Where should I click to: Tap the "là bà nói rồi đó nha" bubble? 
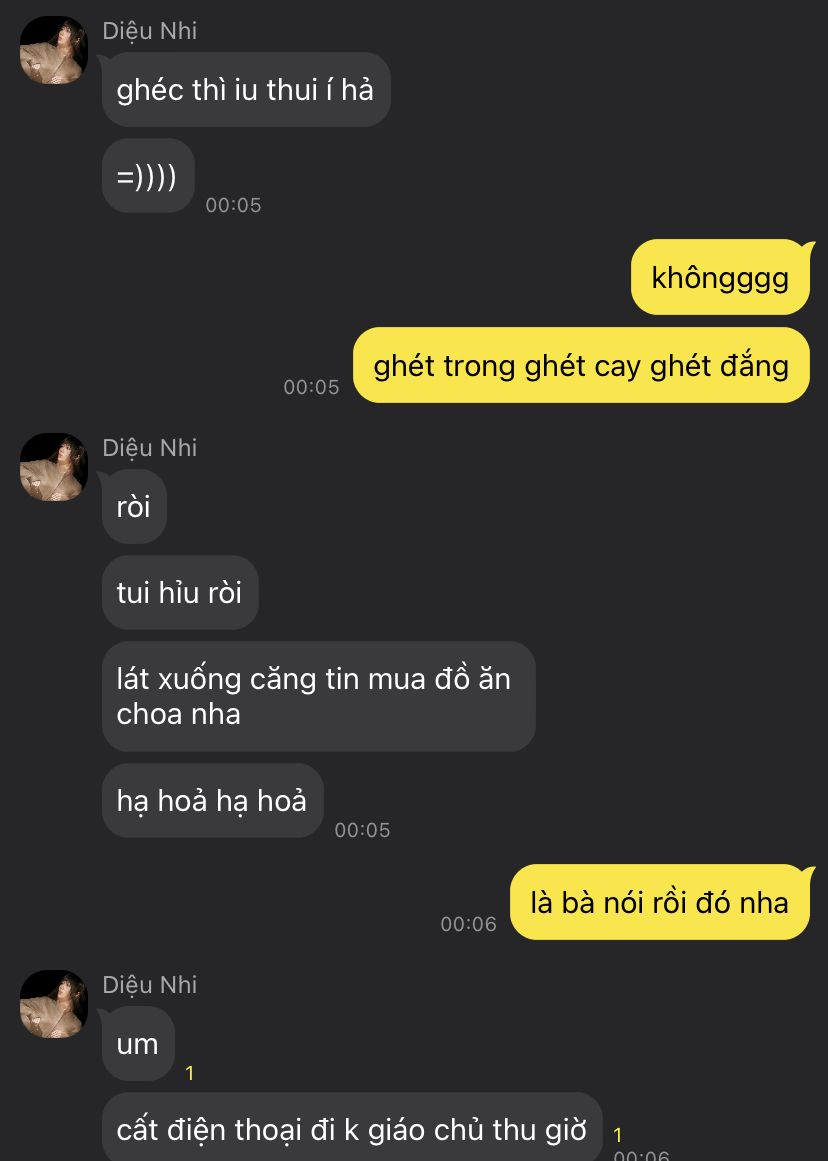coord(660,902)
